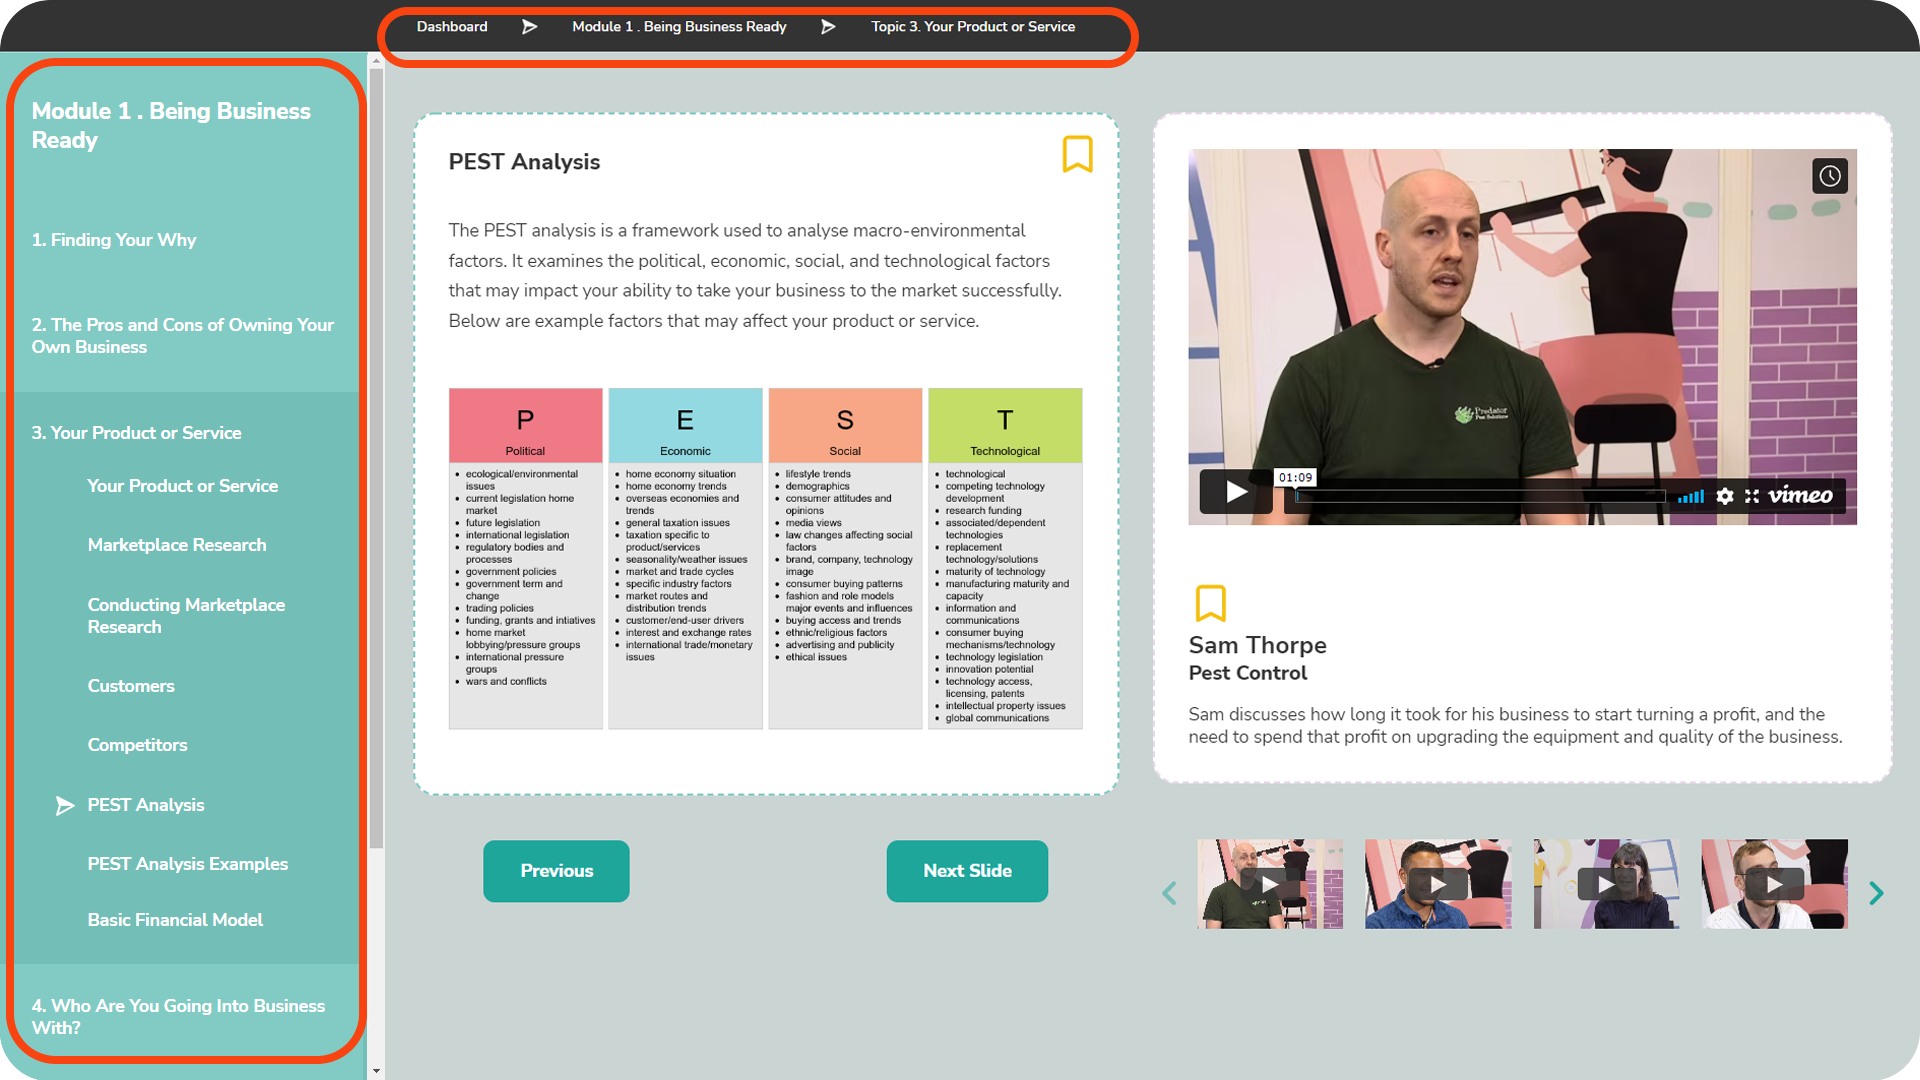Enter fullscreen on the video player
This screenshot has height=1080, width=1920.
1752,496
